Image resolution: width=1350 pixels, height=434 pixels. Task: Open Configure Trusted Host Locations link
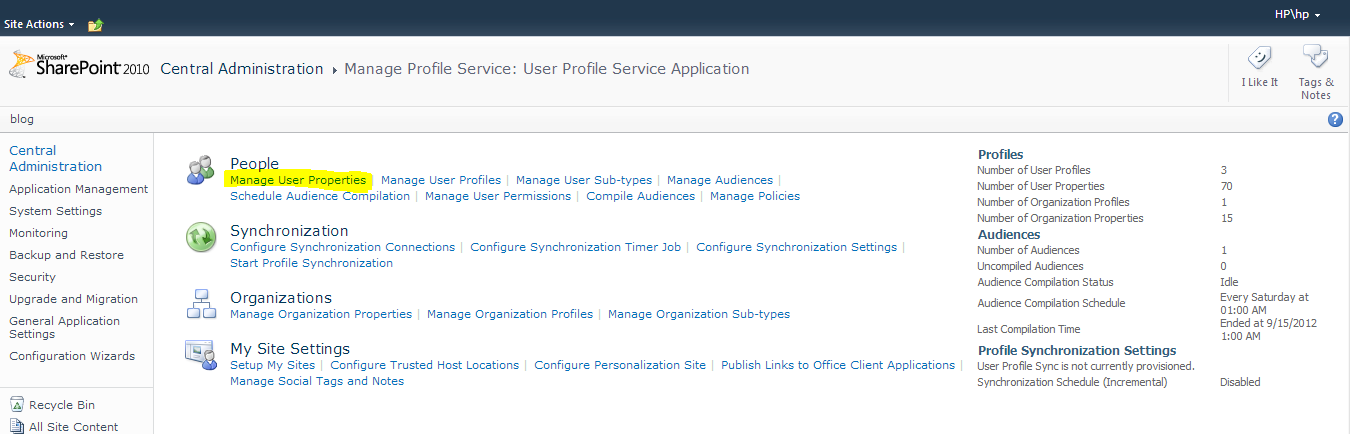425,365
